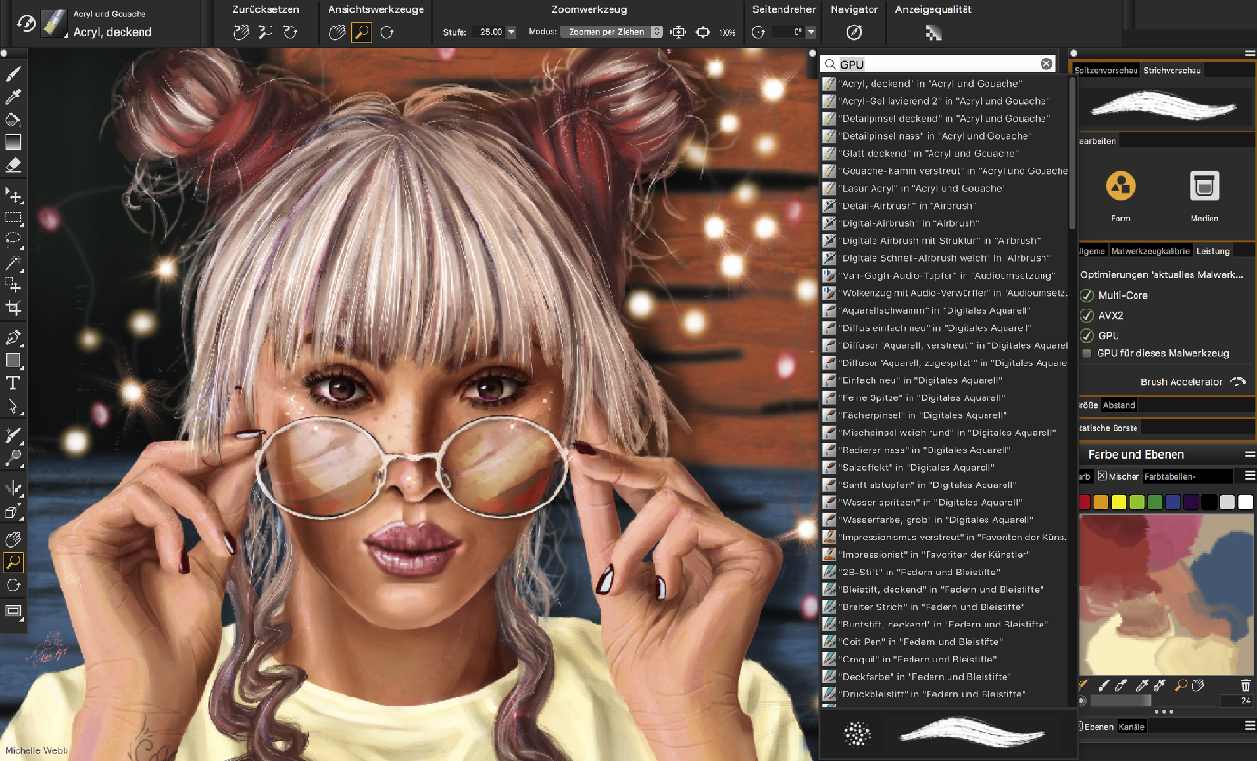The height and width of the screenshot is (761, 1257).
Task: Open the Stufe zoom level dropdown
Action: tap(511, 32)
